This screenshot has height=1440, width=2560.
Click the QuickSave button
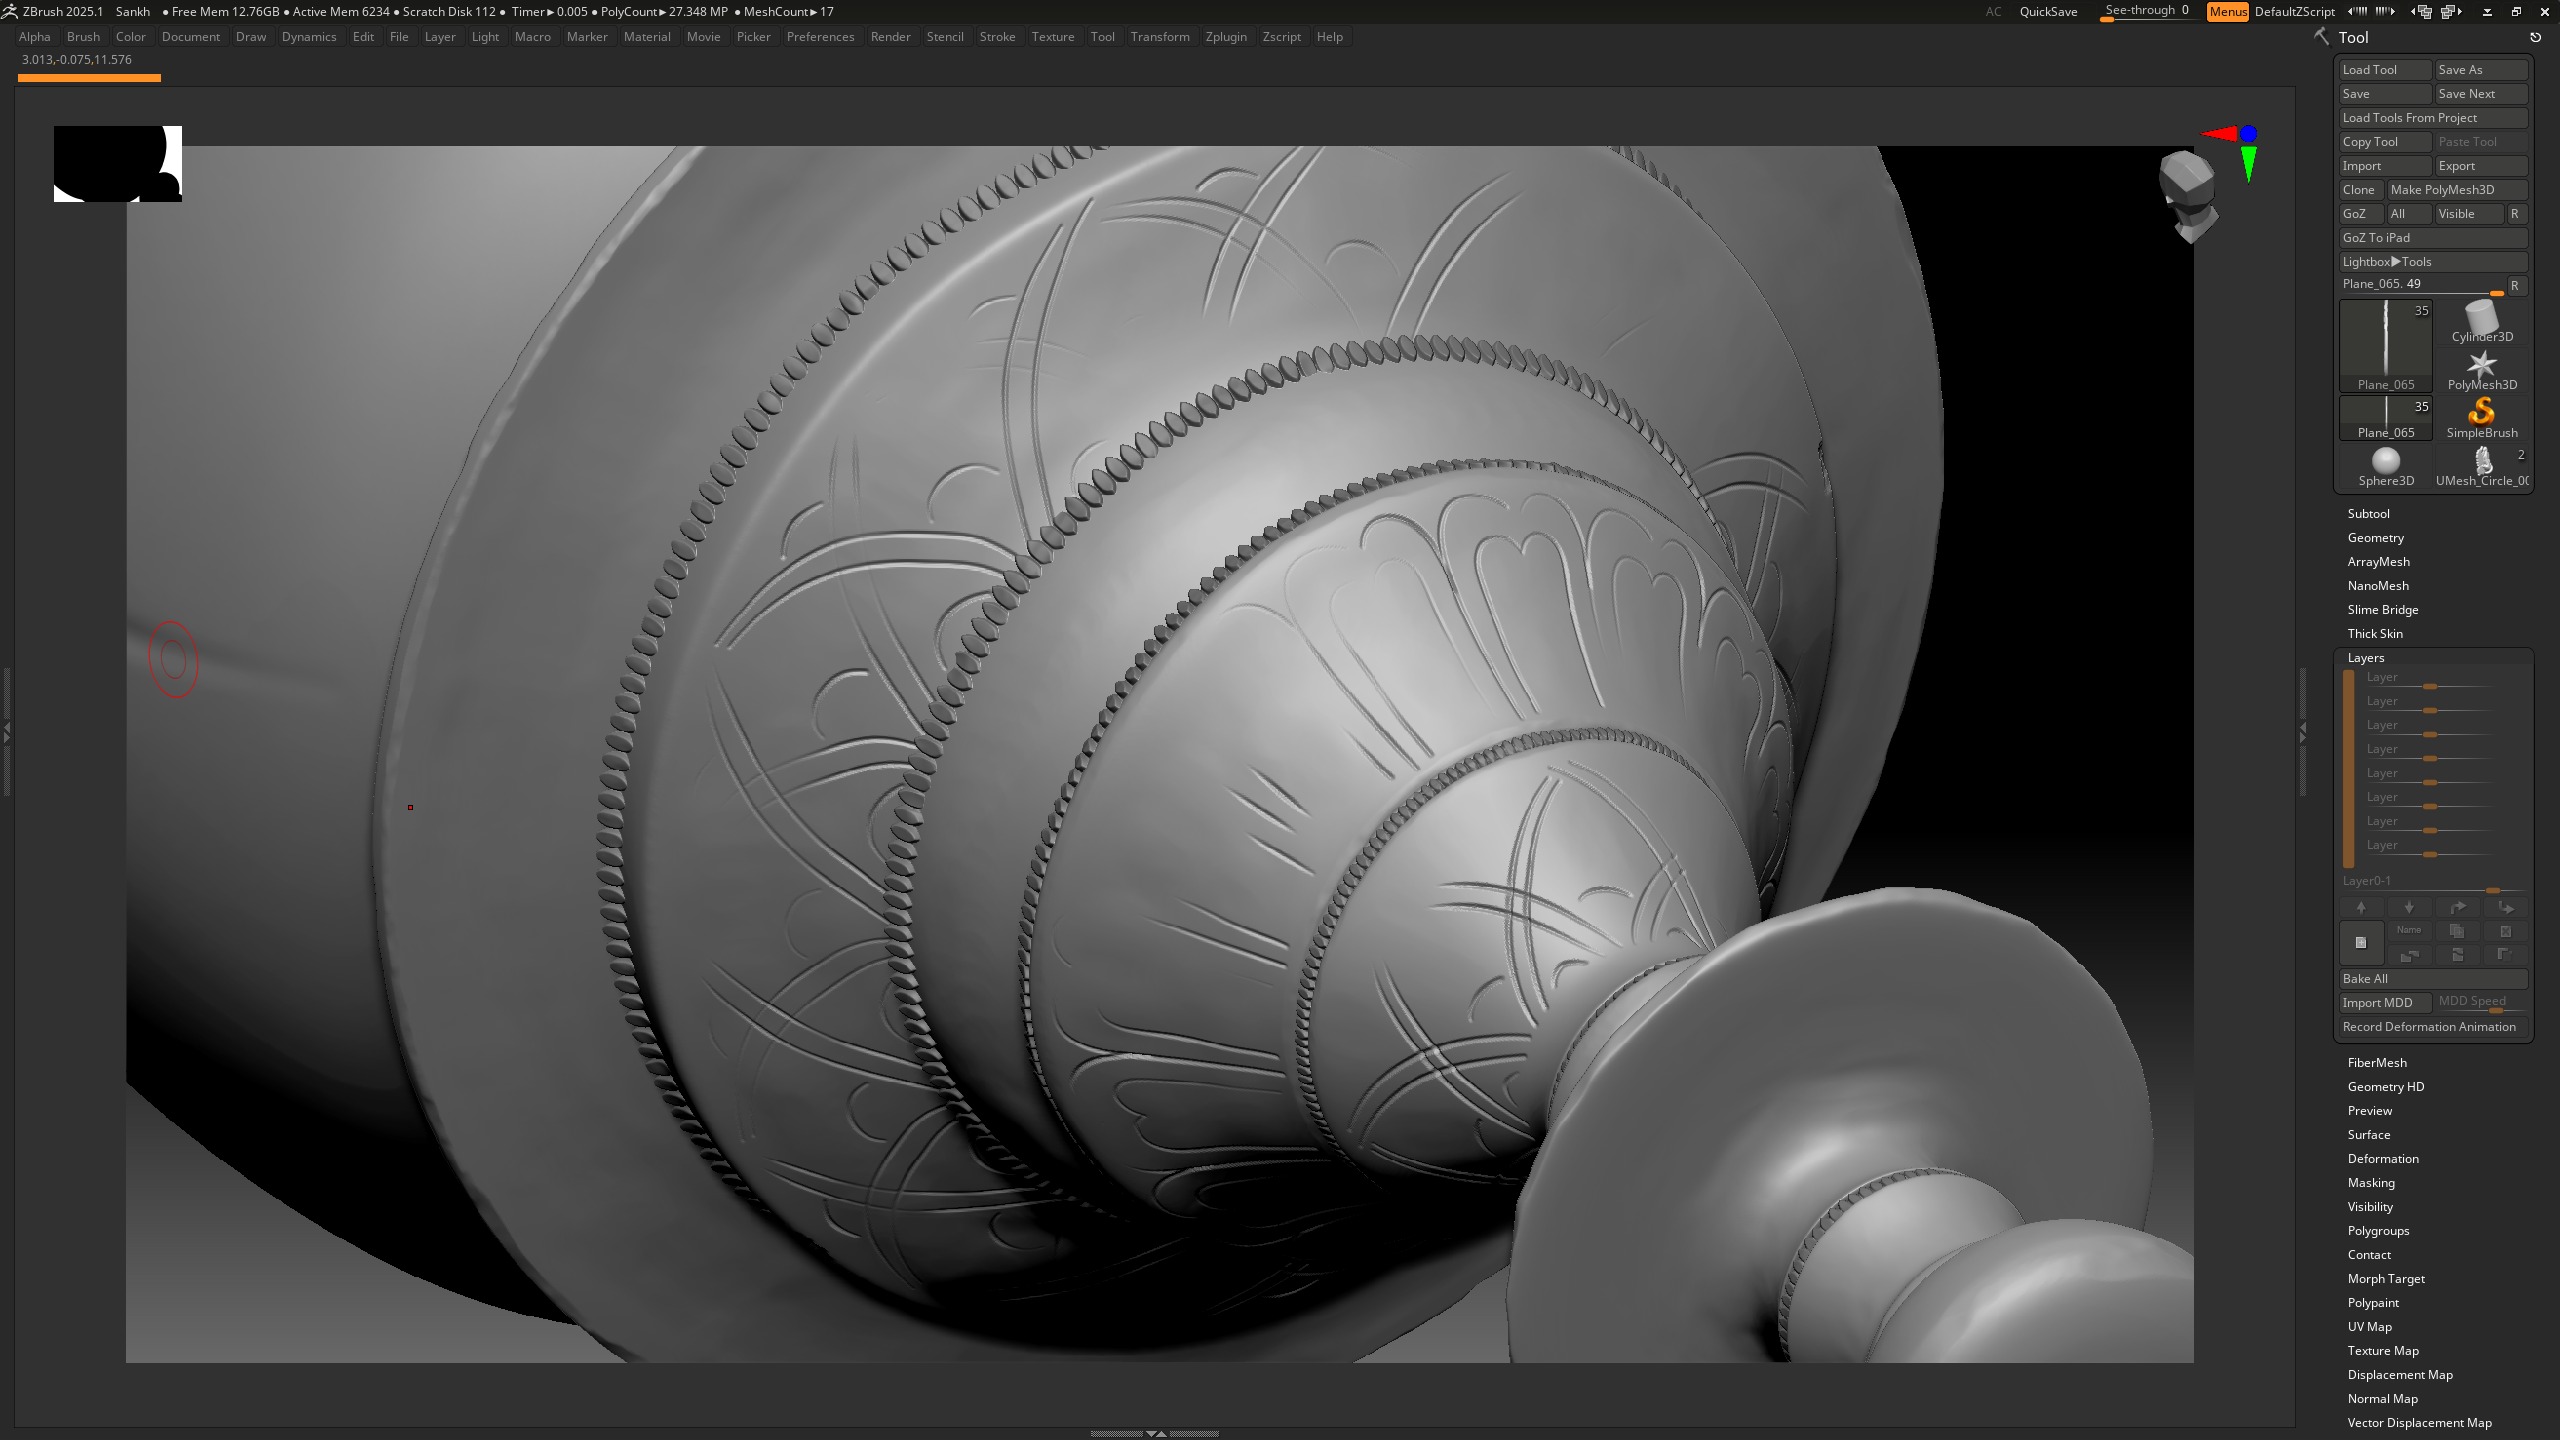click(x=2048, y=12)
